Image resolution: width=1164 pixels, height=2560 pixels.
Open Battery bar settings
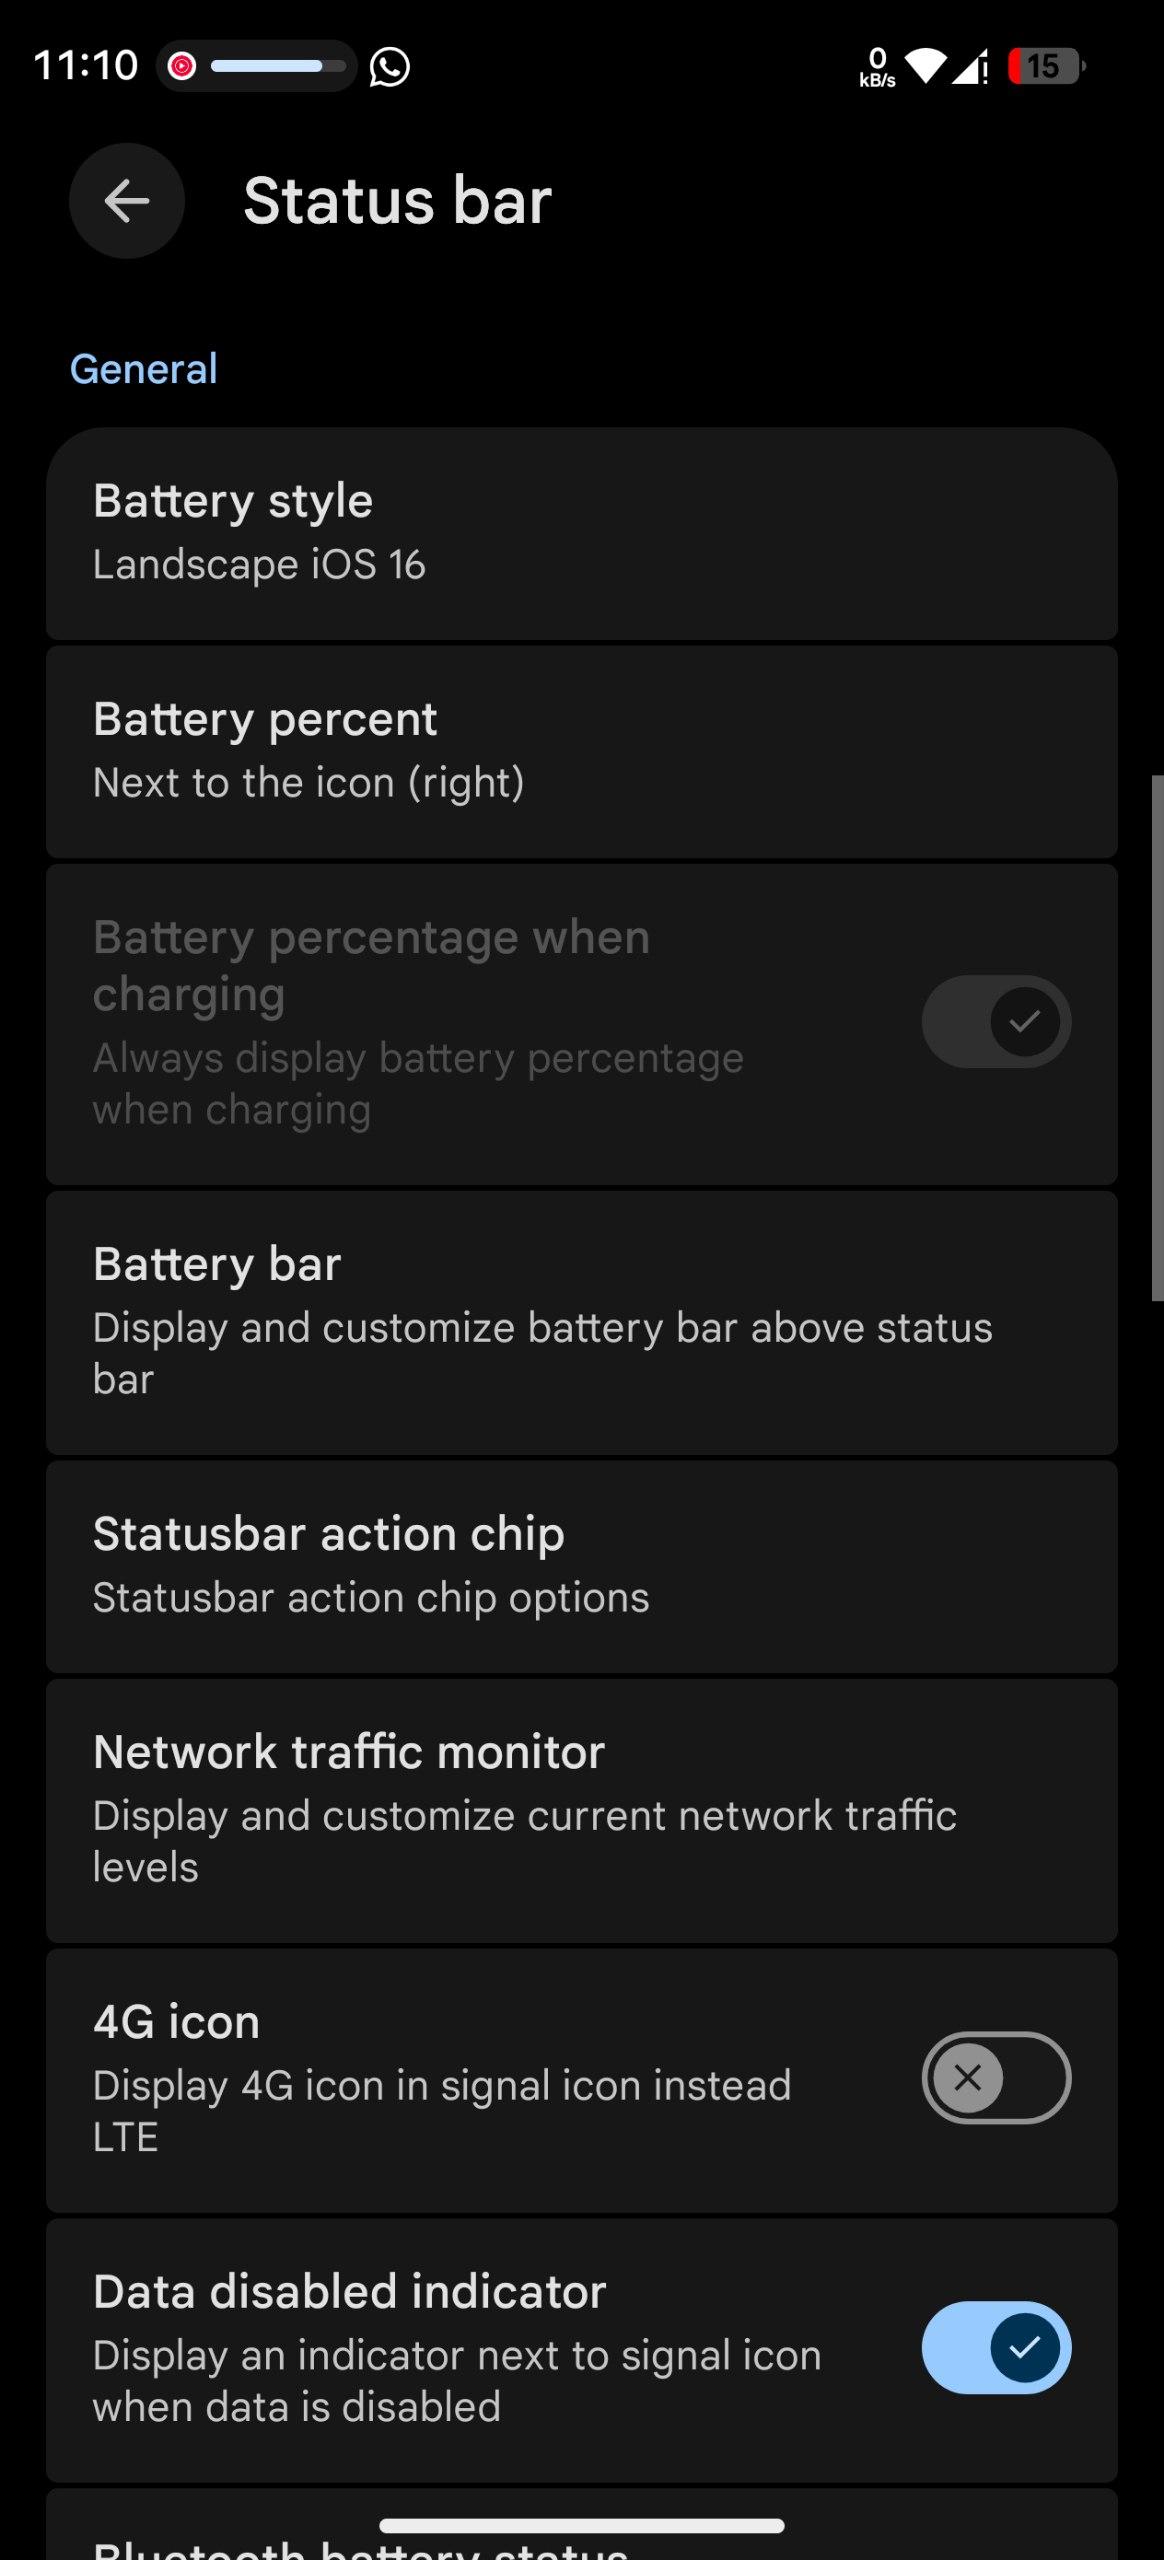pyautogui.click(x=581, y=1321)
